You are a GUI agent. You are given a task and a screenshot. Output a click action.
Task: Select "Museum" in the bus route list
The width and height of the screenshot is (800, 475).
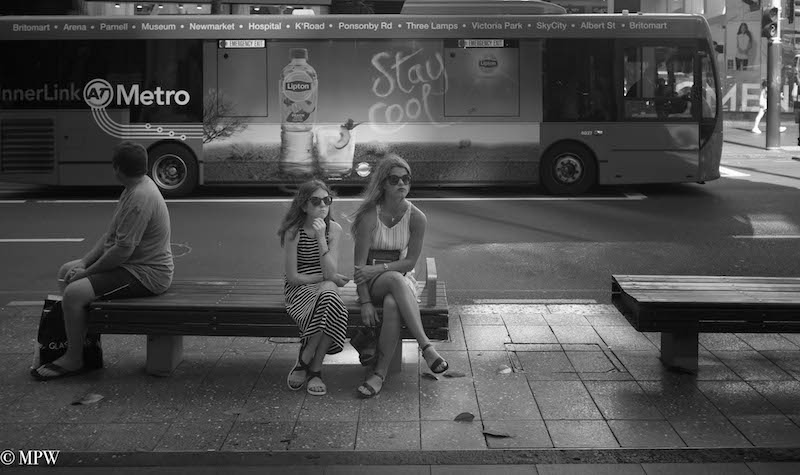[x=158, y=27]
